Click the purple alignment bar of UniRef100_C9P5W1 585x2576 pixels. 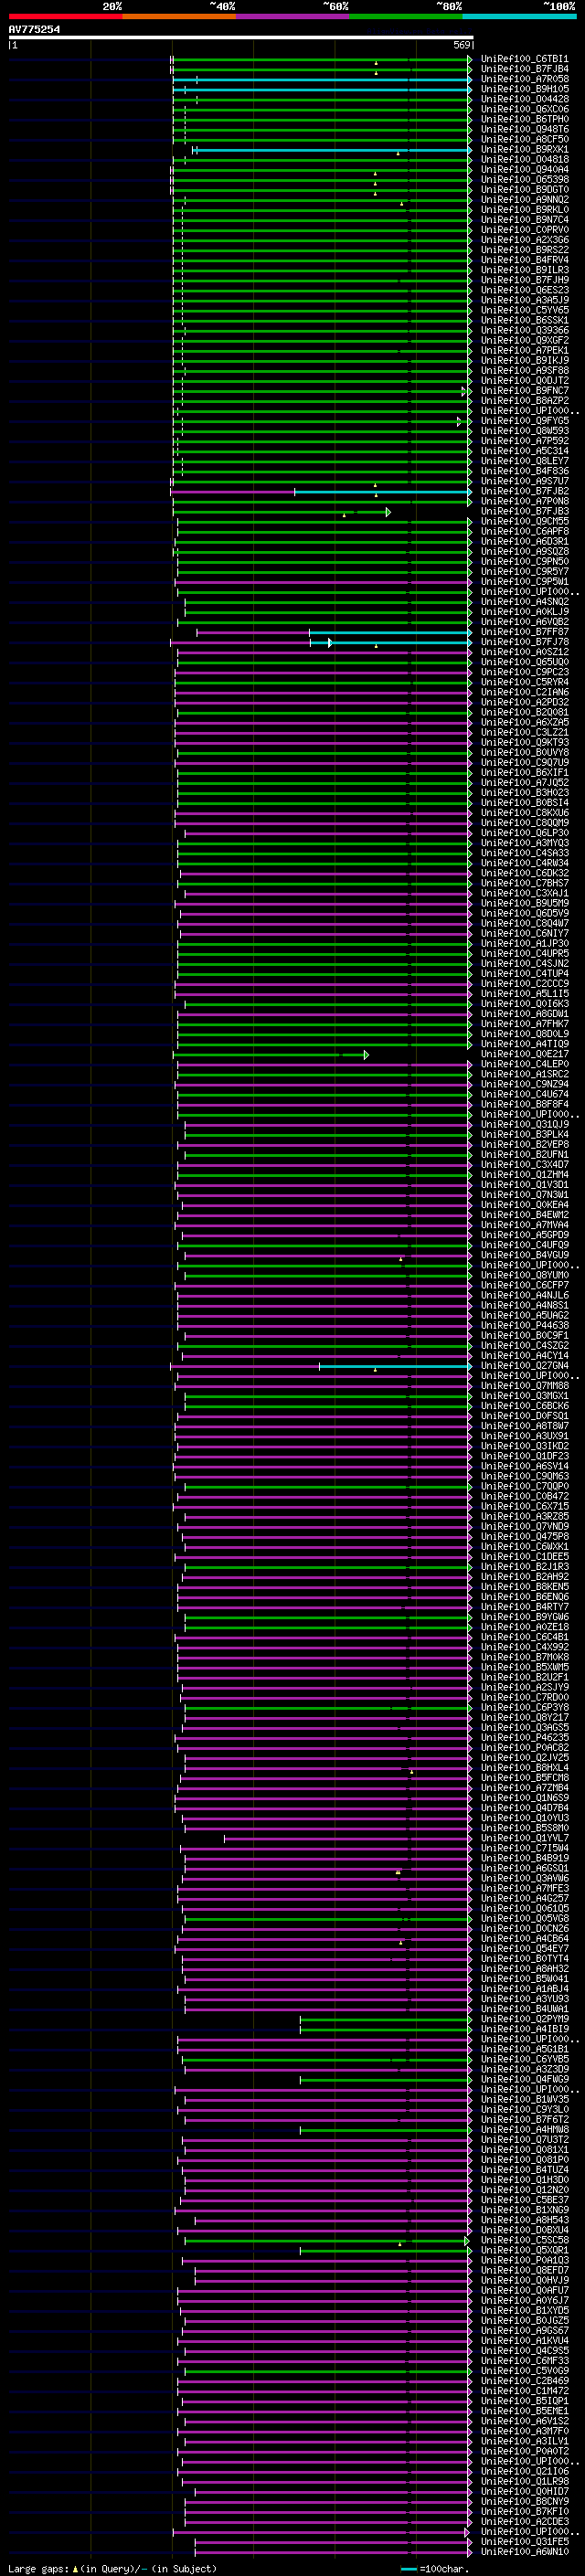pyautogui.click(x=323, y=582)
